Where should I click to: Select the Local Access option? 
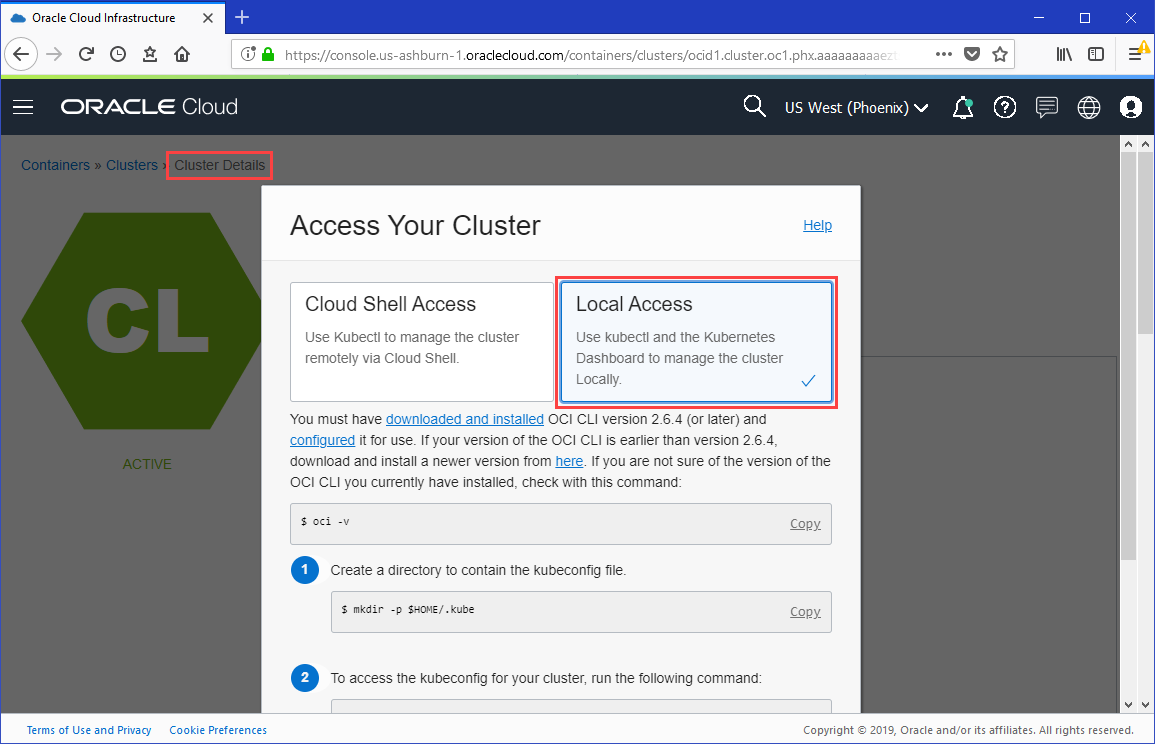click(696, 343)
